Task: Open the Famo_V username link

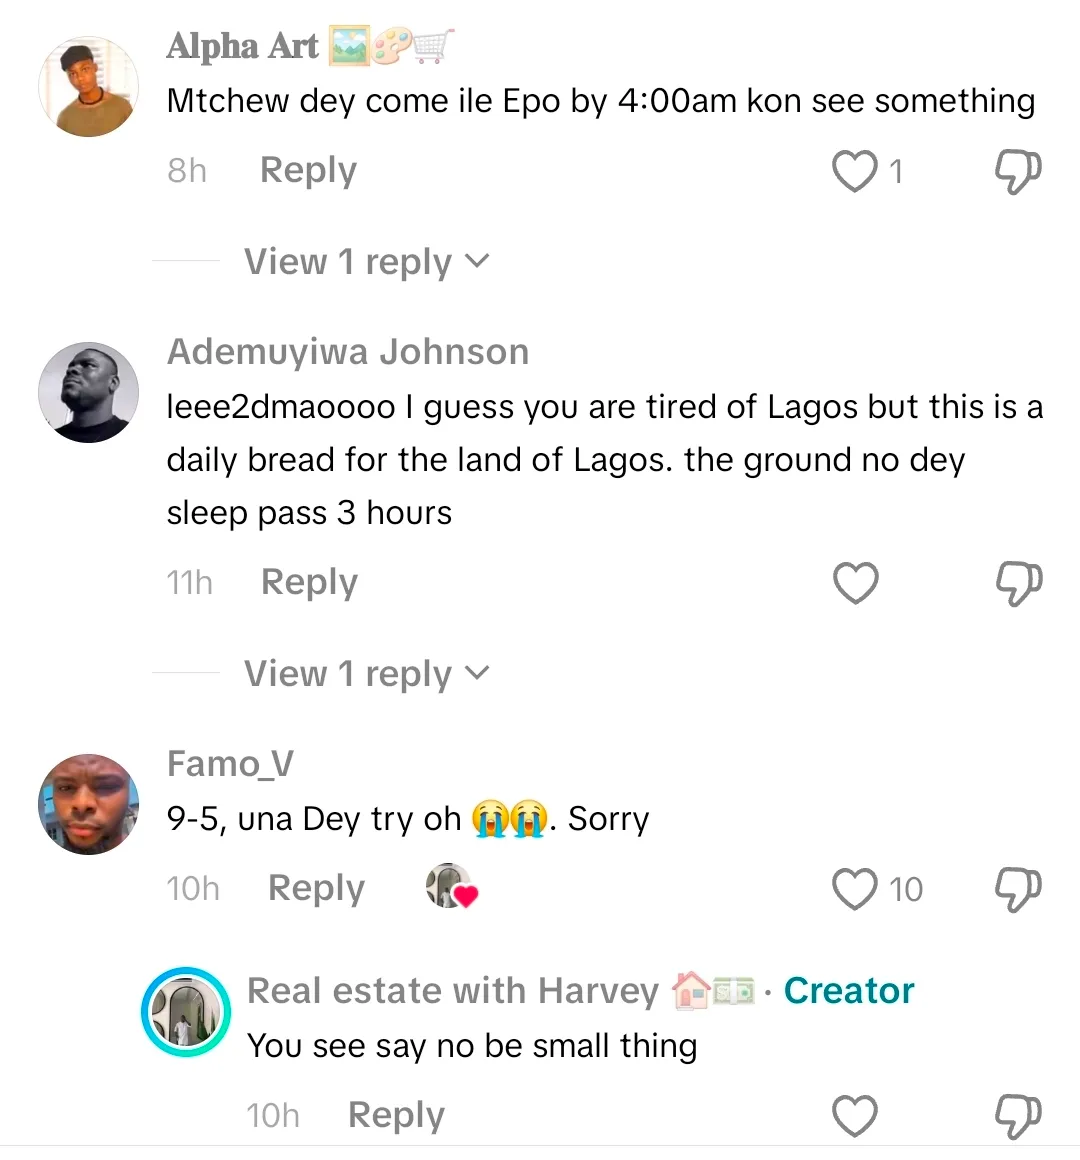Action: tap(230, 764)
